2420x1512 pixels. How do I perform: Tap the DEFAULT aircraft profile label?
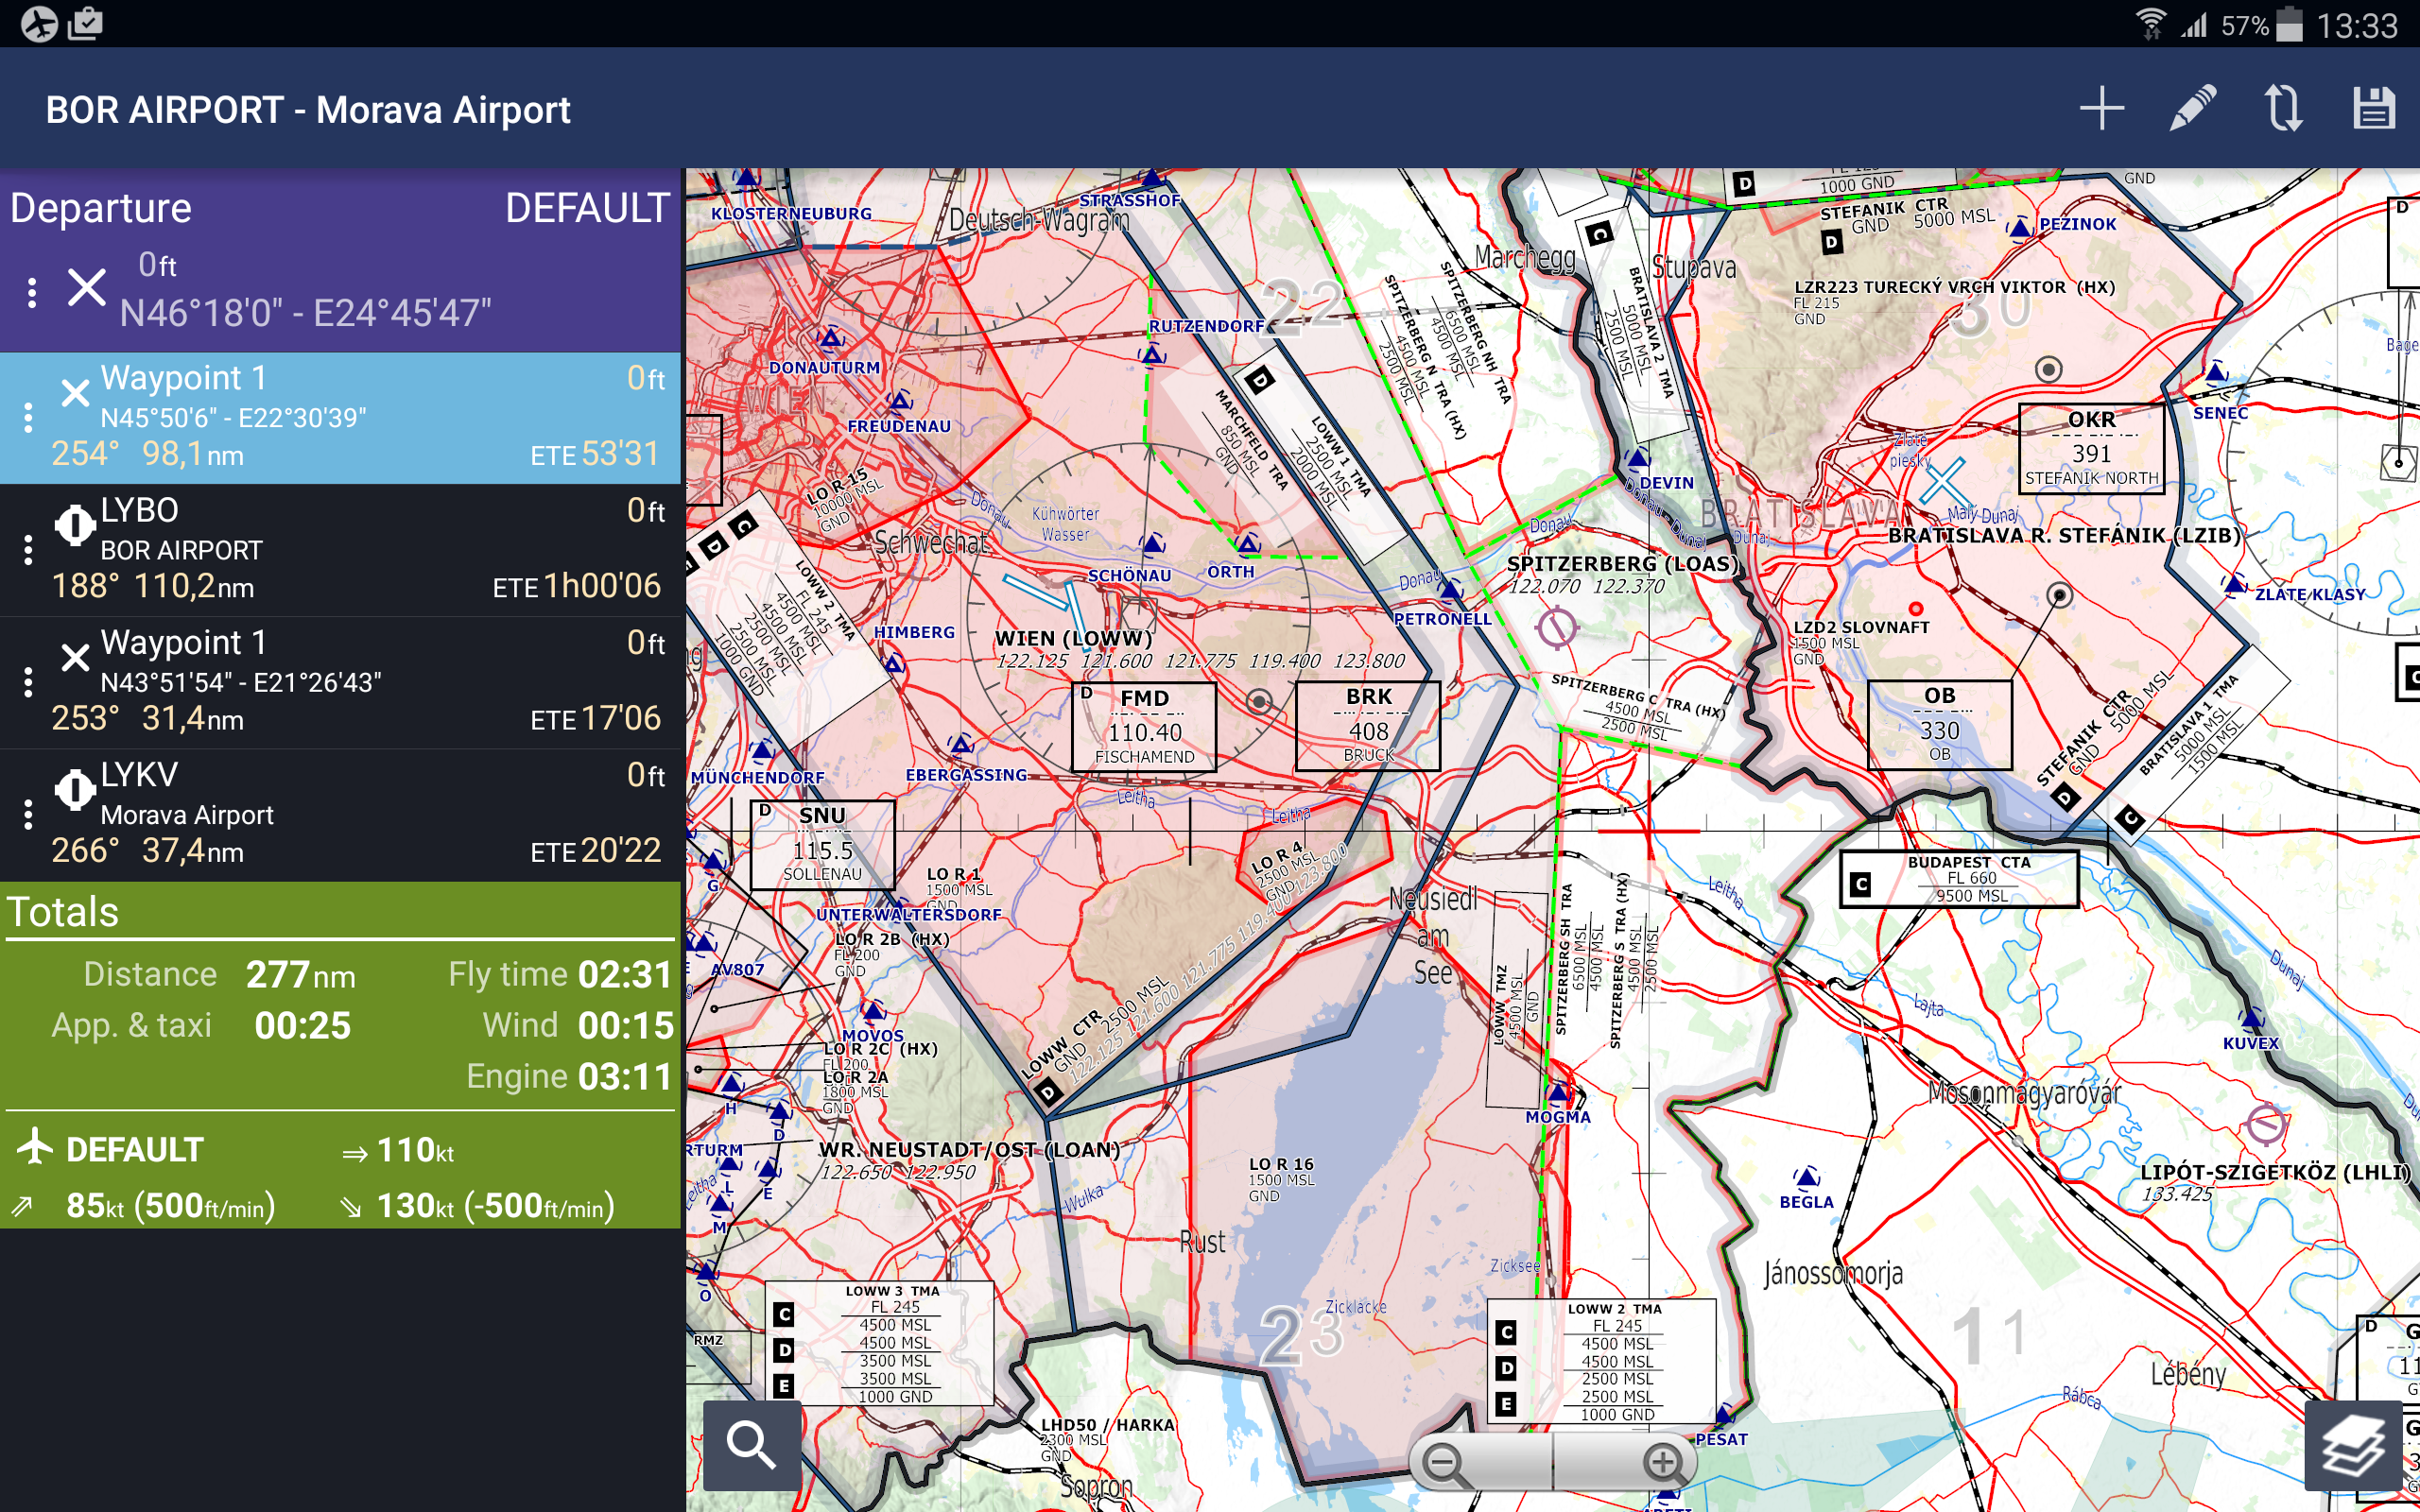(x=134, y=1150)
